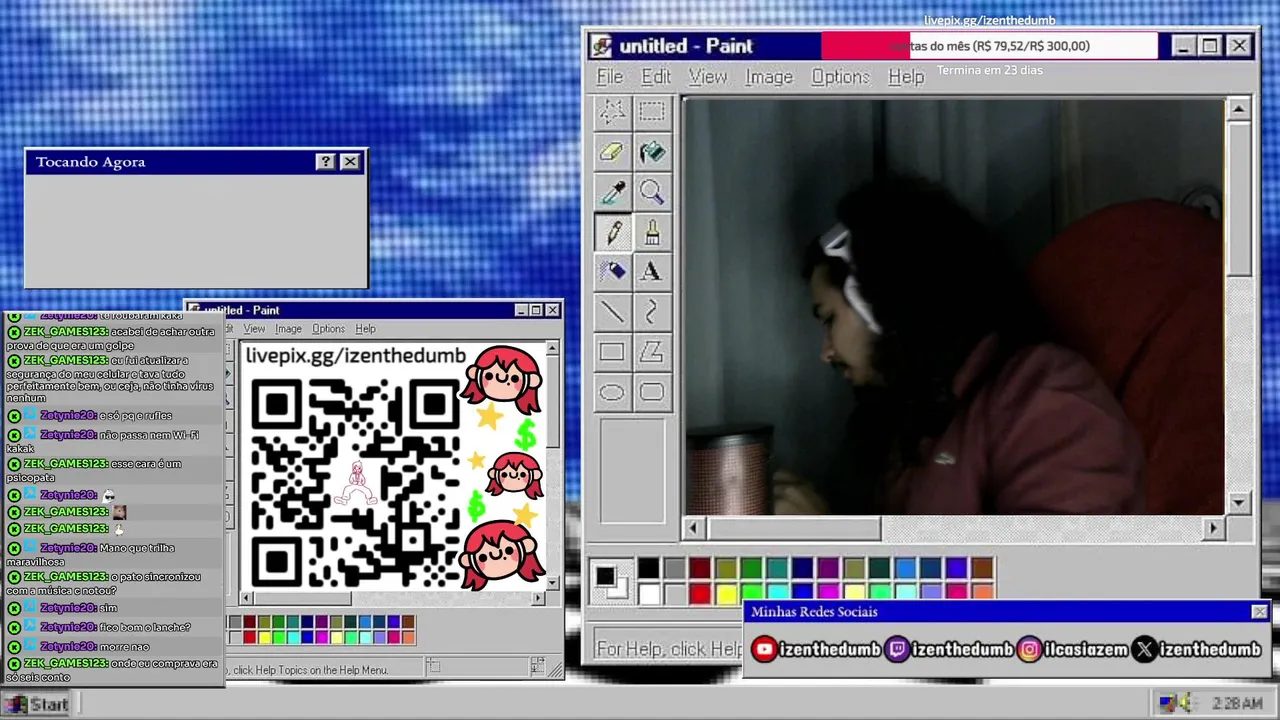Click the 'Termina em 23 dias' text

[x=989, y=70]
